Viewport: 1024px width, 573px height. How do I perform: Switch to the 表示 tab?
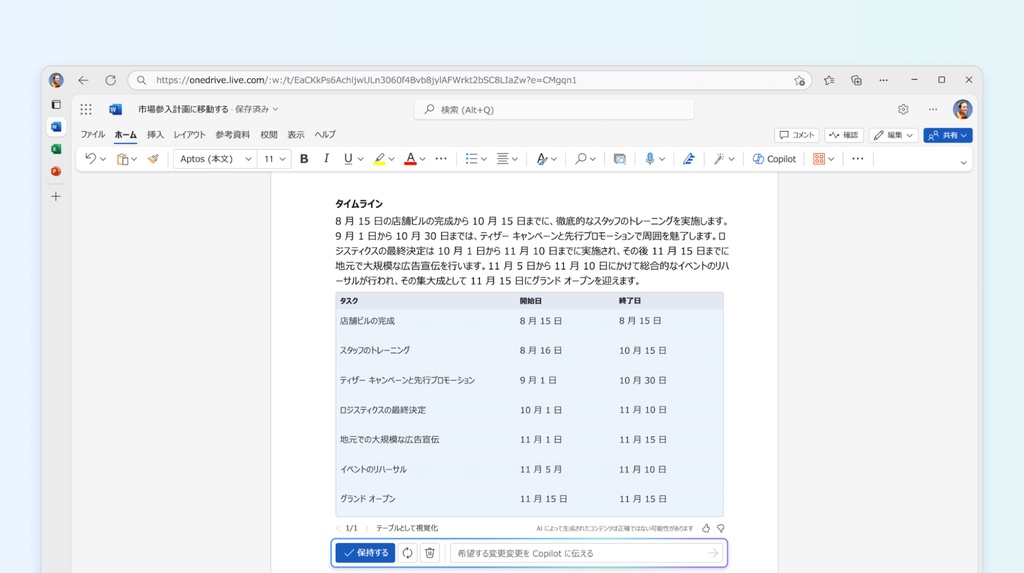[x=296, y=135]
